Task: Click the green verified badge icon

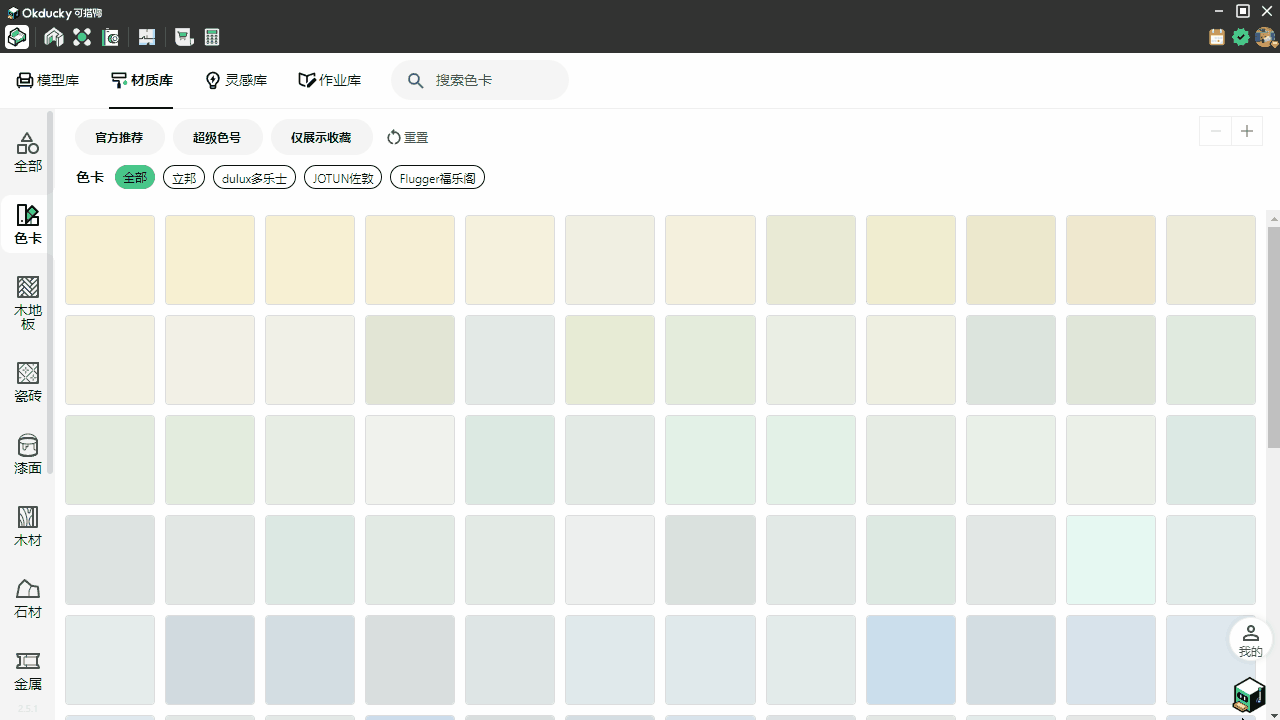Action: coord(1241,37)
